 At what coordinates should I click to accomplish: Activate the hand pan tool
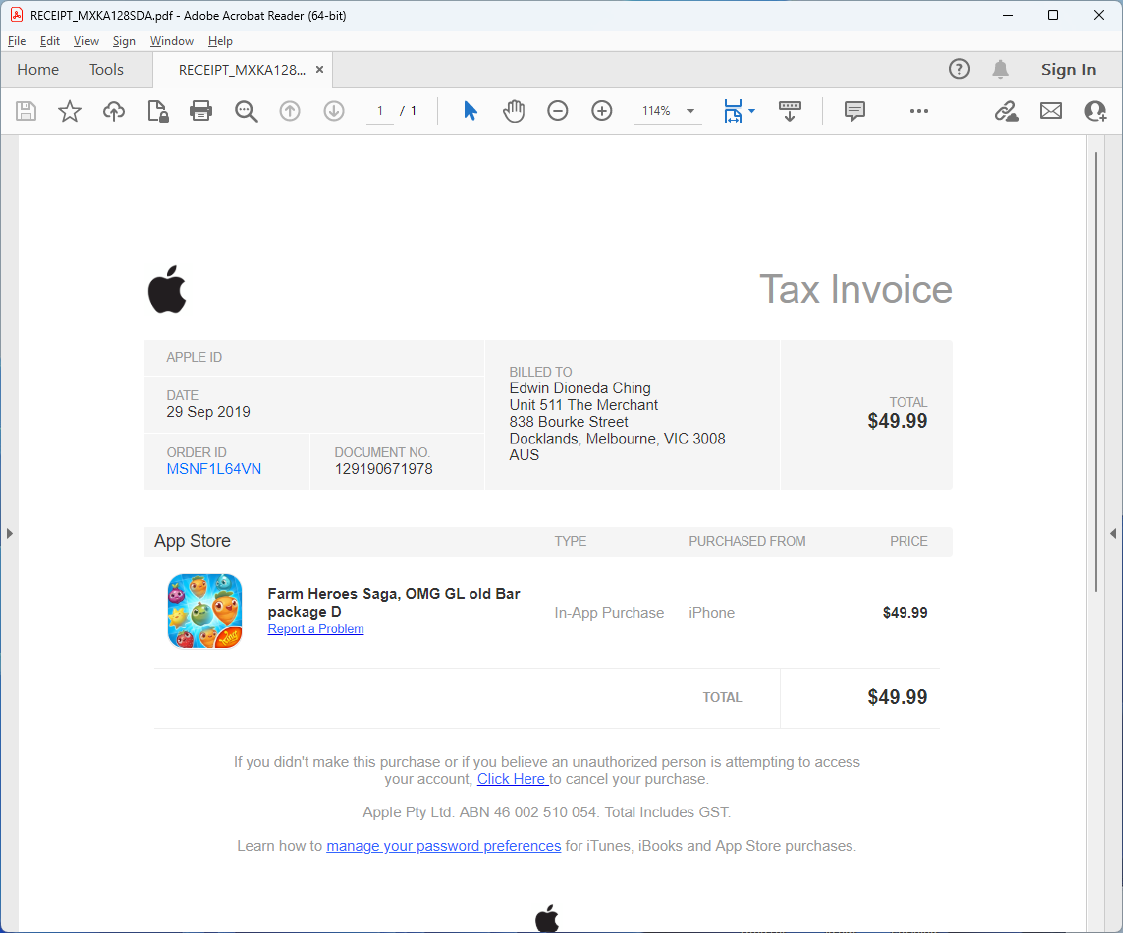click(514, 111)
